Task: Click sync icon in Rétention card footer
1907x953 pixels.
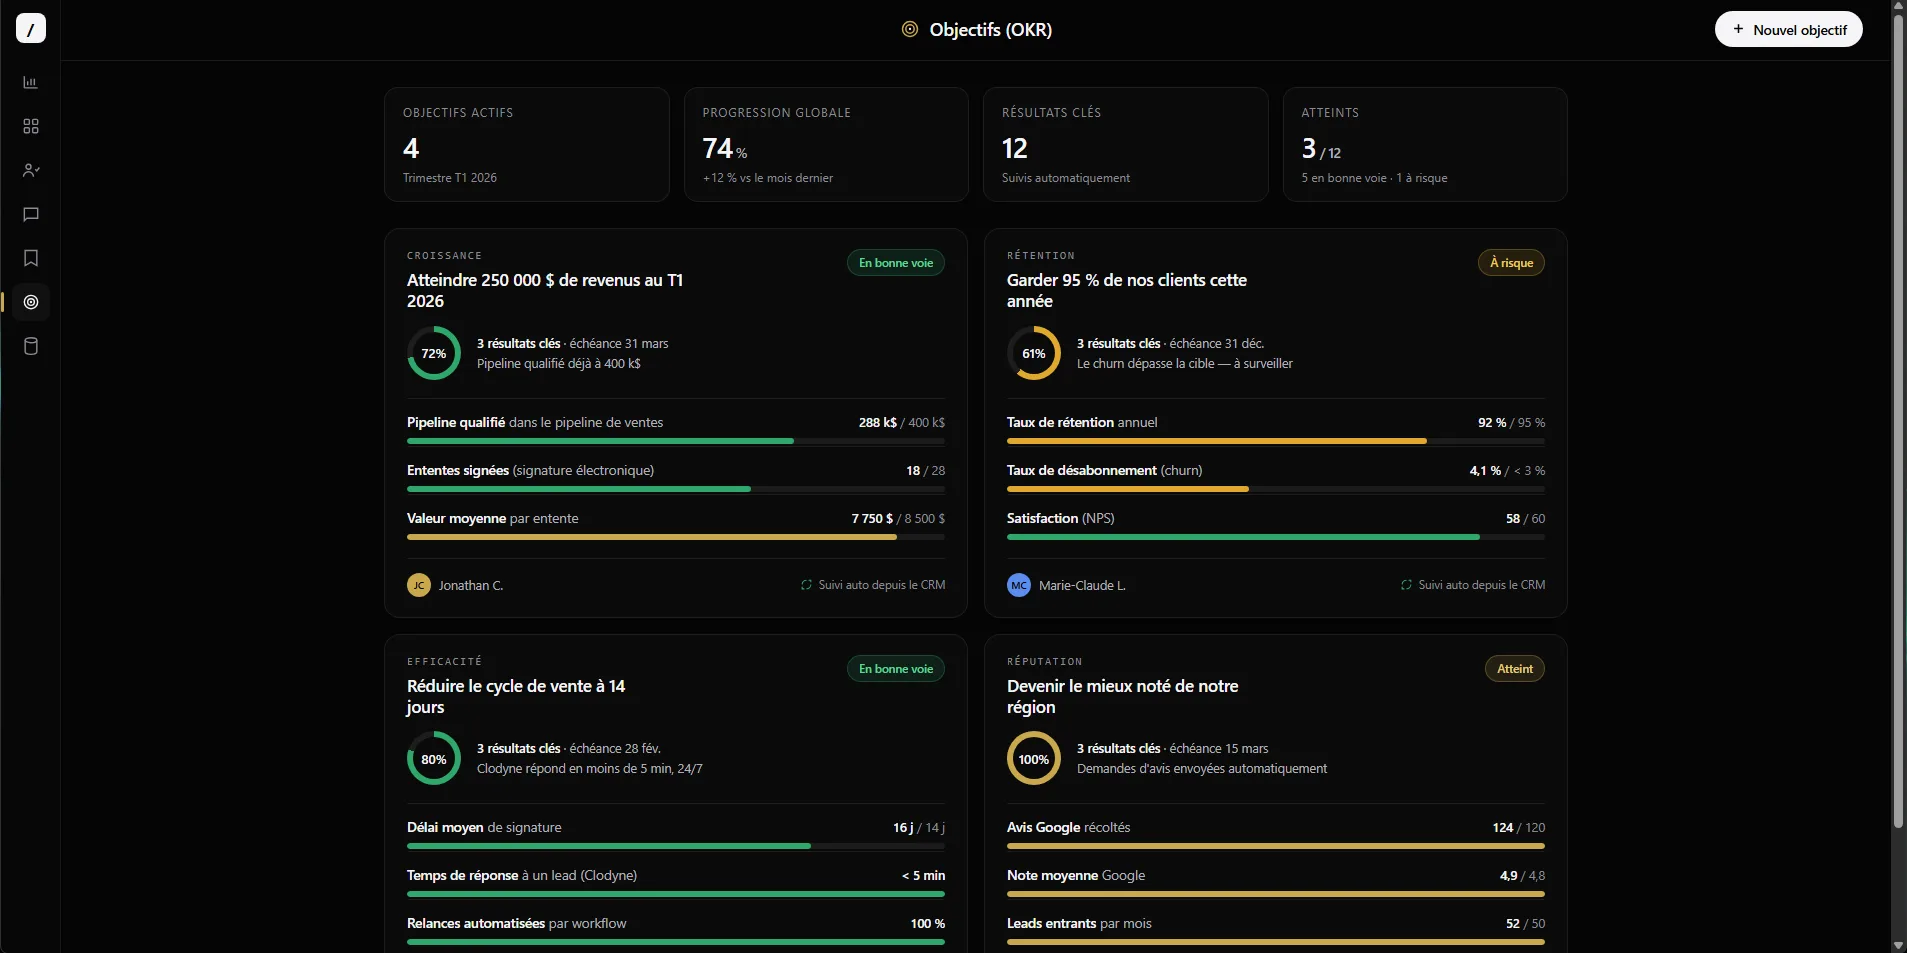Action: click(x=1406, y=585)
